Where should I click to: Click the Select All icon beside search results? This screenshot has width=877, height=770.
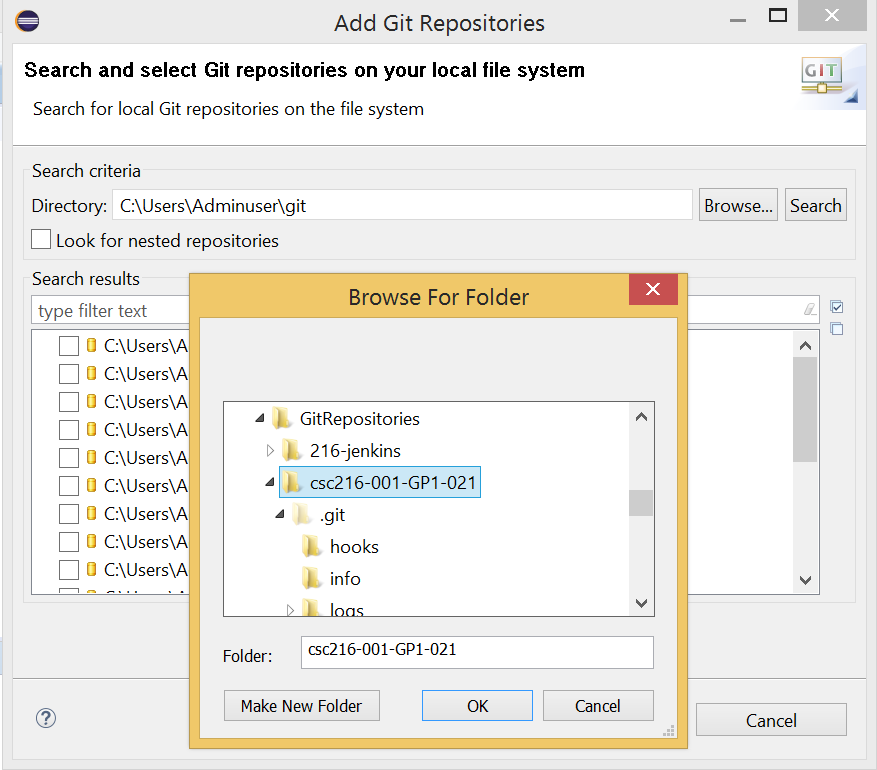coord(837,306)
